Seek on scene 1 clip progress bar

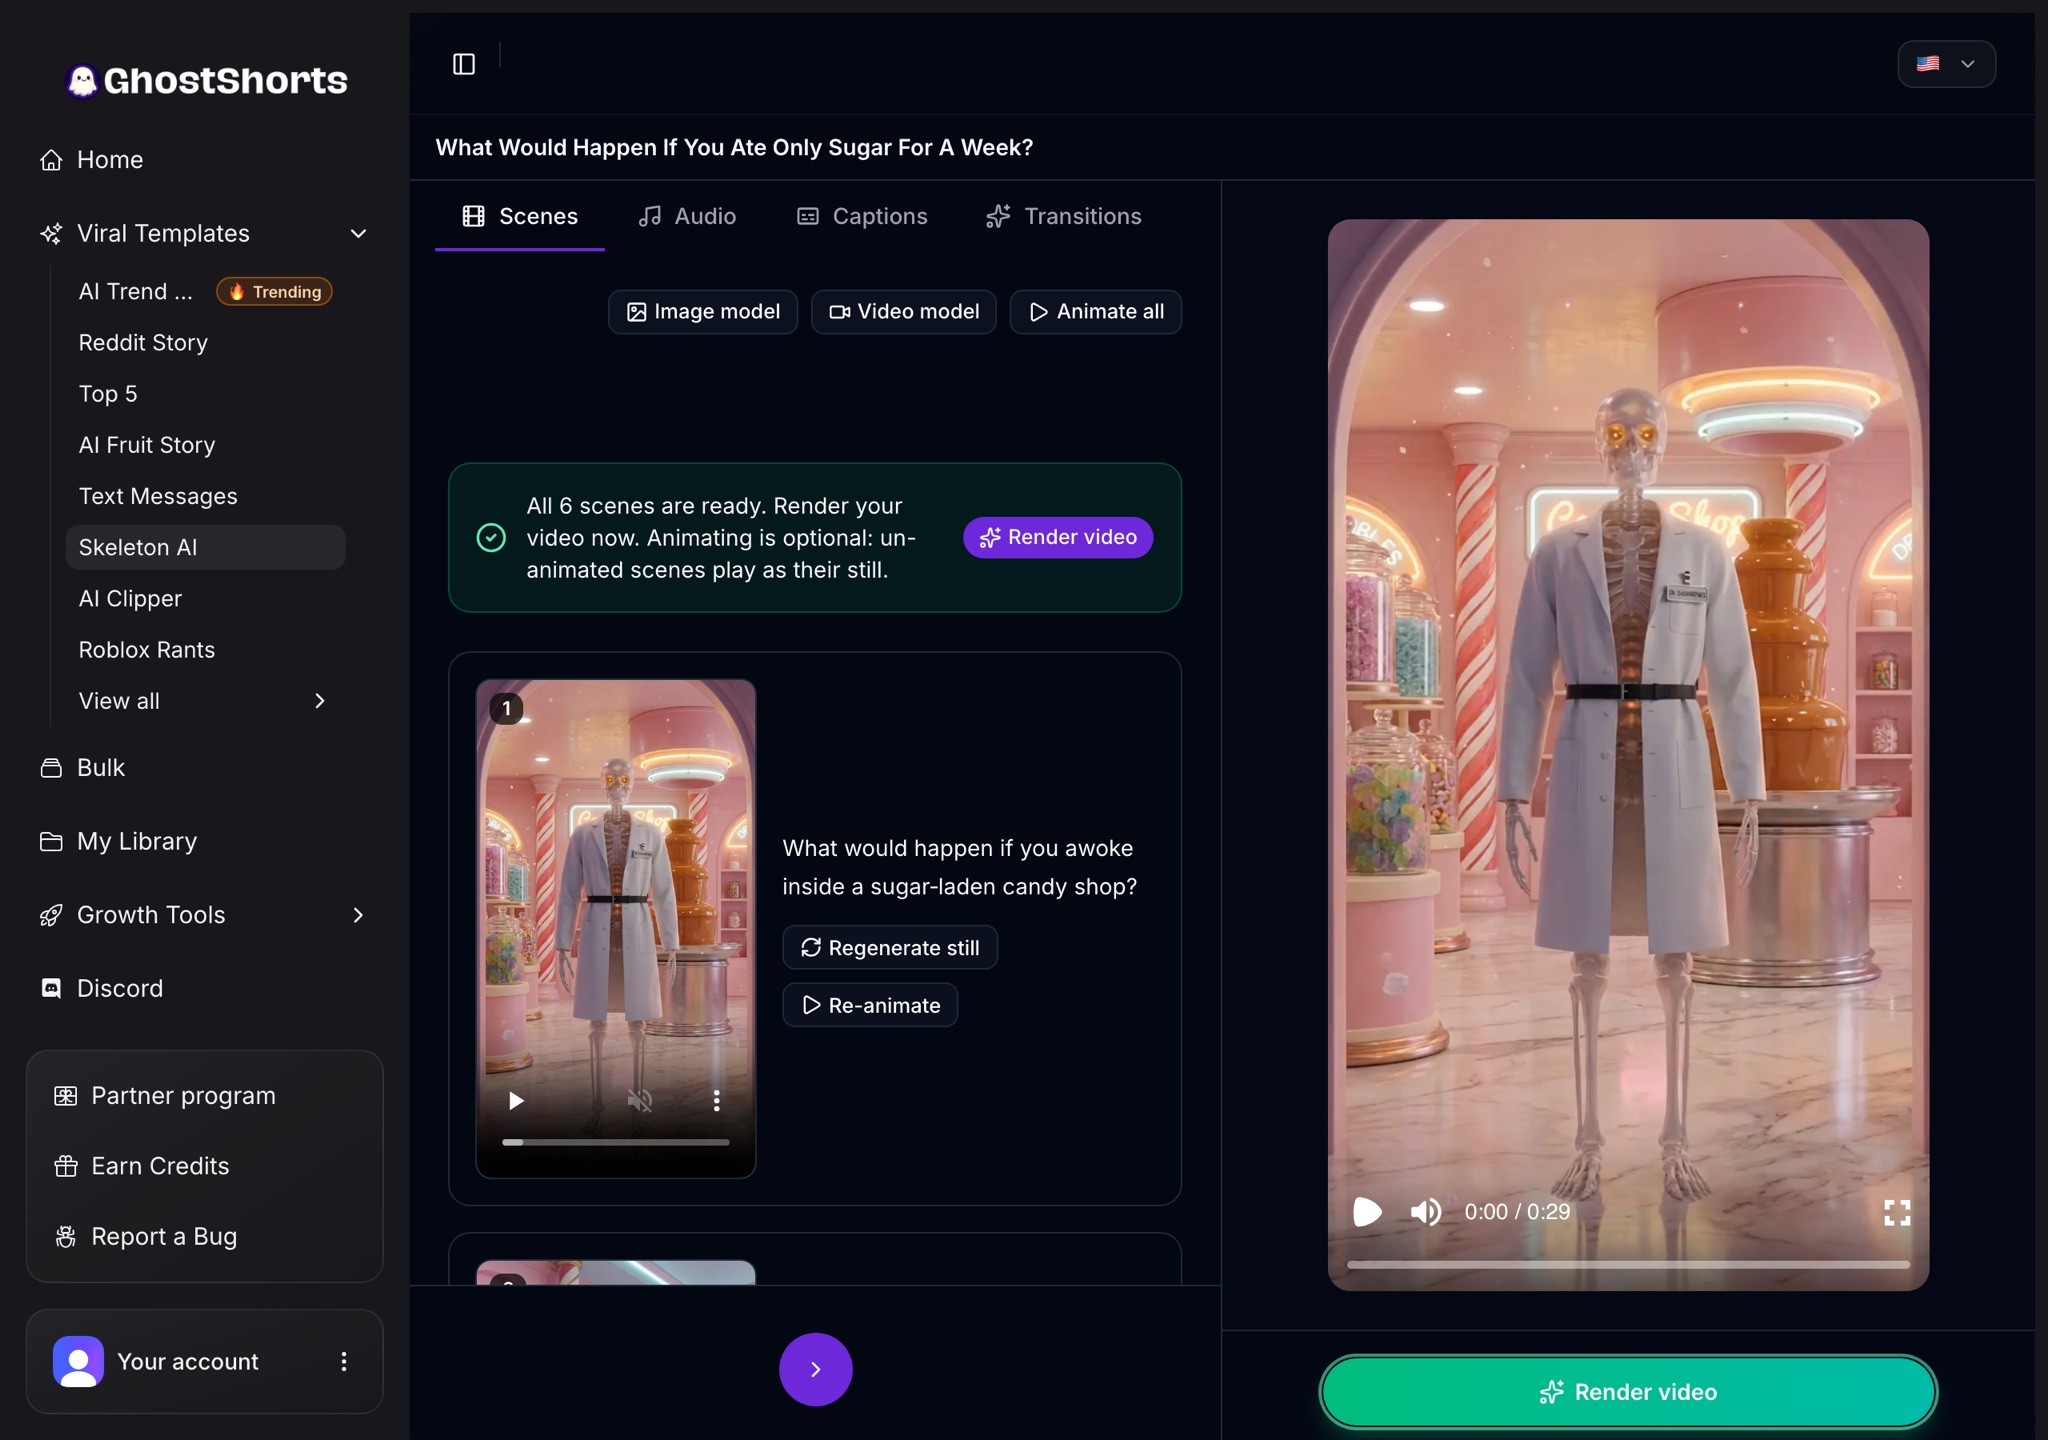tap(616, 1142)
